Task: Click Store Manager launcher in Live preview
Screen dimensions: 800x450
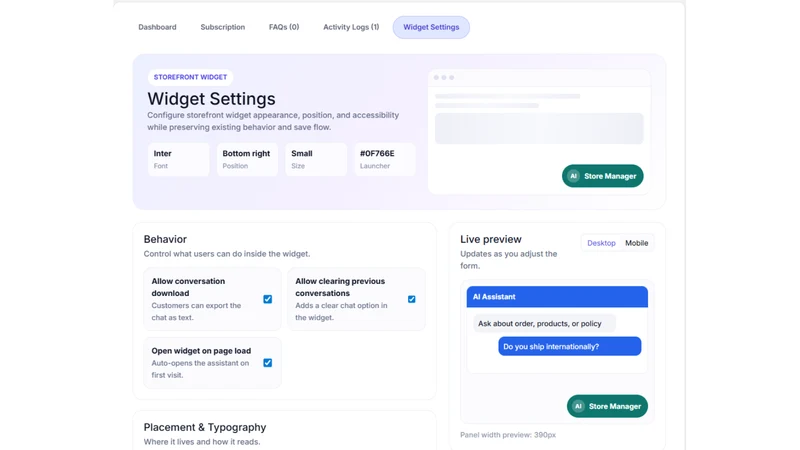Action: coord(607,406)
